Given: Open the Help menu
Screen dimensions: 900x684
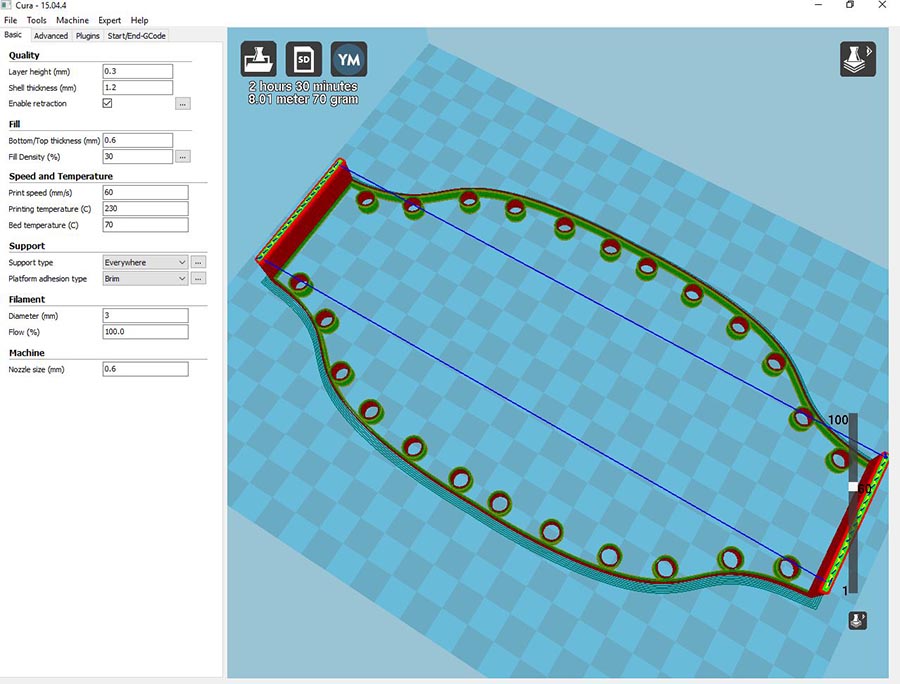Looking at the screenshot, I should pyautogui.click(x=139, y=20).
